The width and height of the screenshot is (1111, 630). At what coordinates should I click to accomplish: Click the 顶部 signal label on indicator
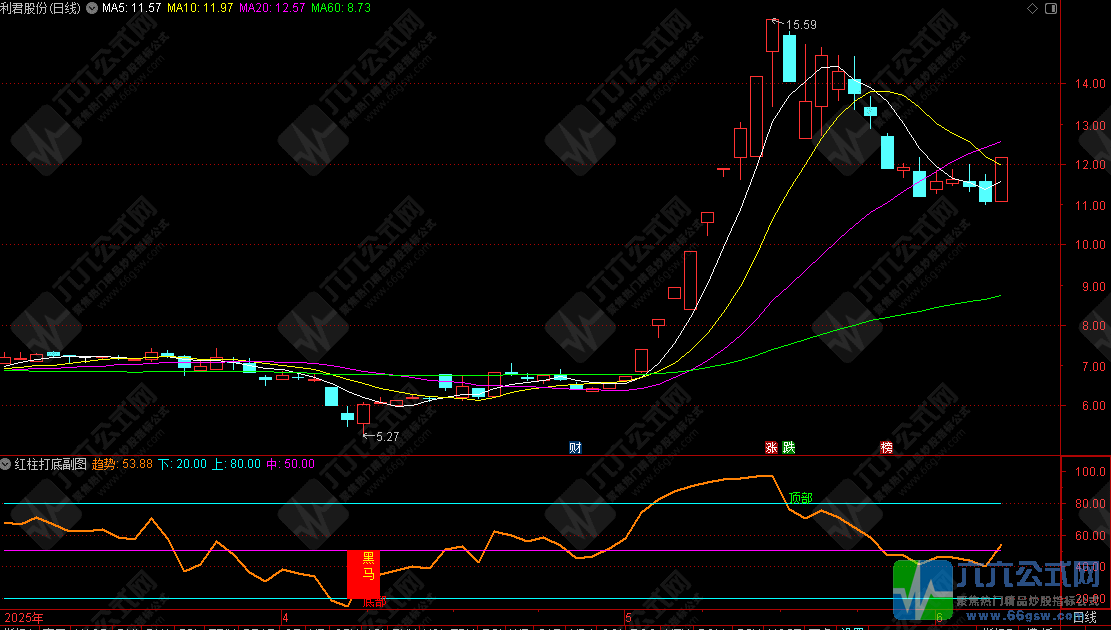(800, 497)
